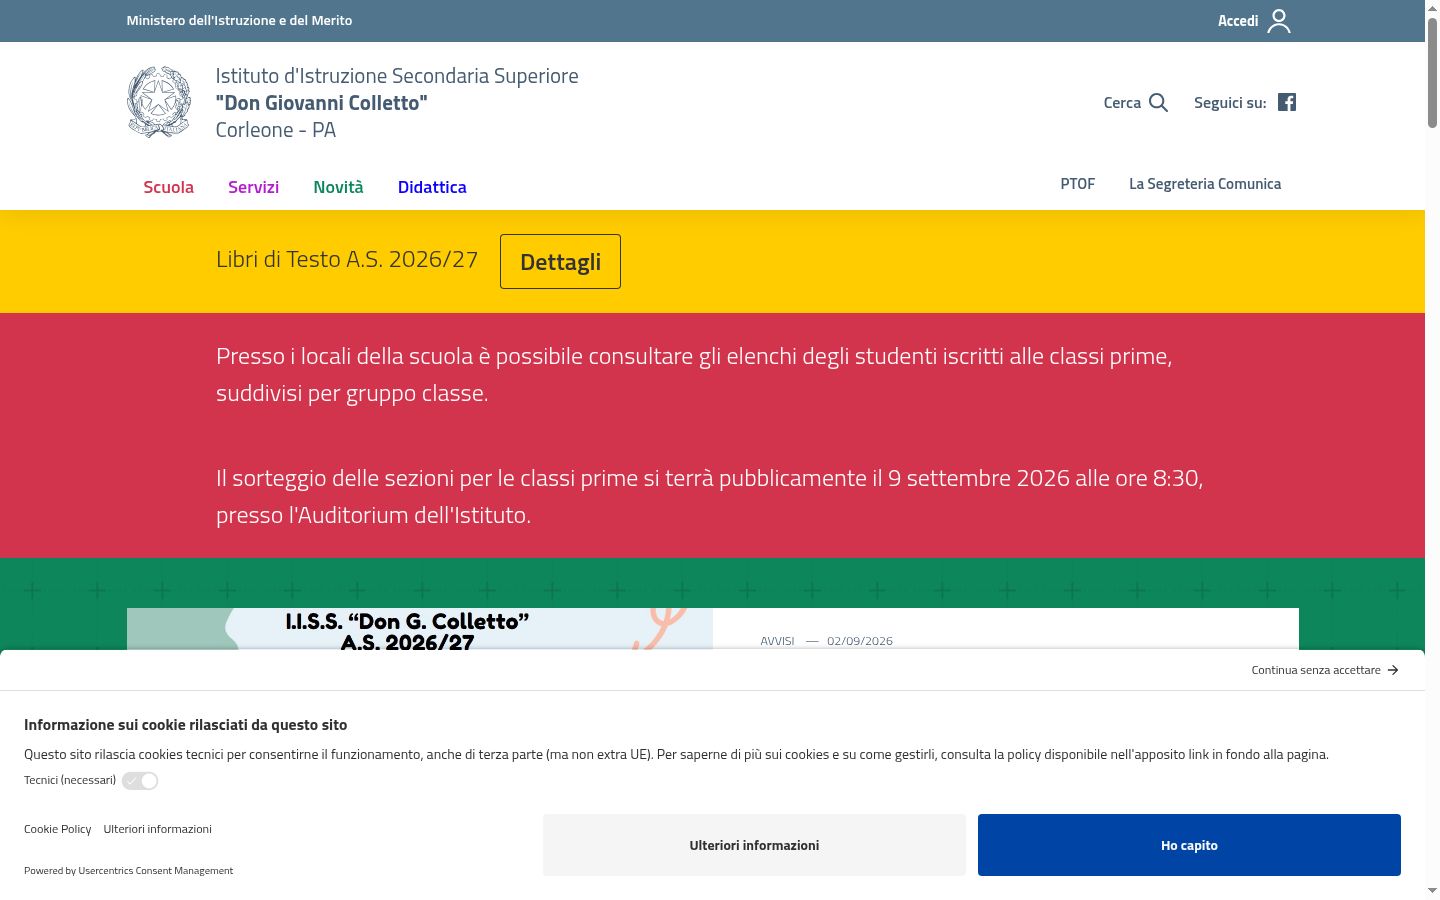The image size is (1440, 900).
Task: Go to the PTOF page
Action: 1078,184
